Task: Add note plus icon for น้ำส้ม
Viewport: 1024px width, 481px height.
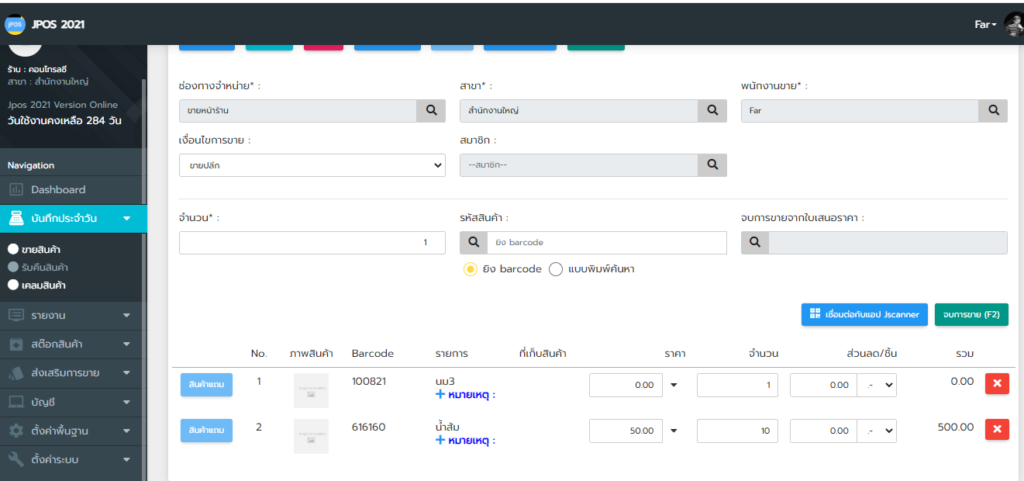Action: (x=440, y=440)
